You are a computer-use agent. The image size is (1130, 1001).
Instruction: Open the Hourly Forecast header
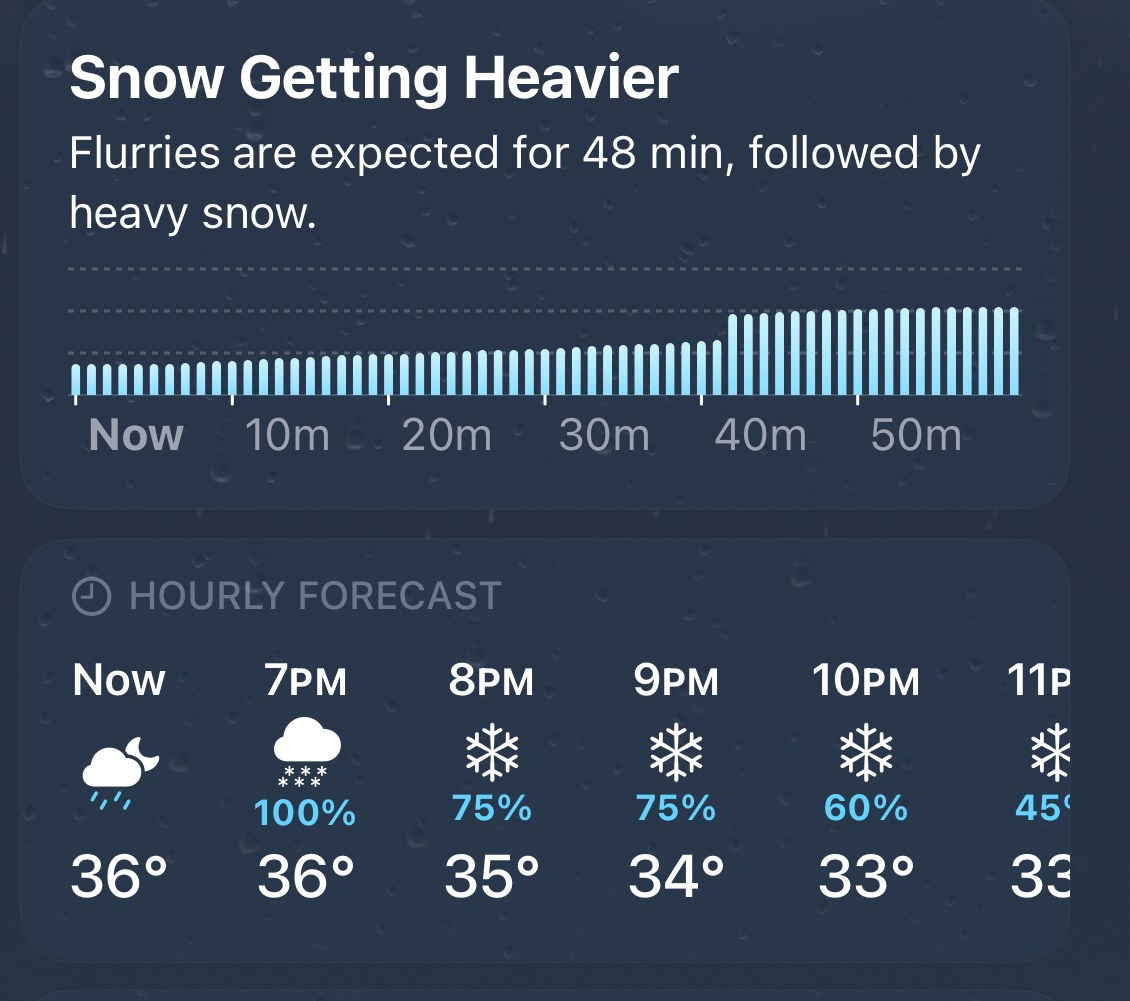tap(315, 597)
